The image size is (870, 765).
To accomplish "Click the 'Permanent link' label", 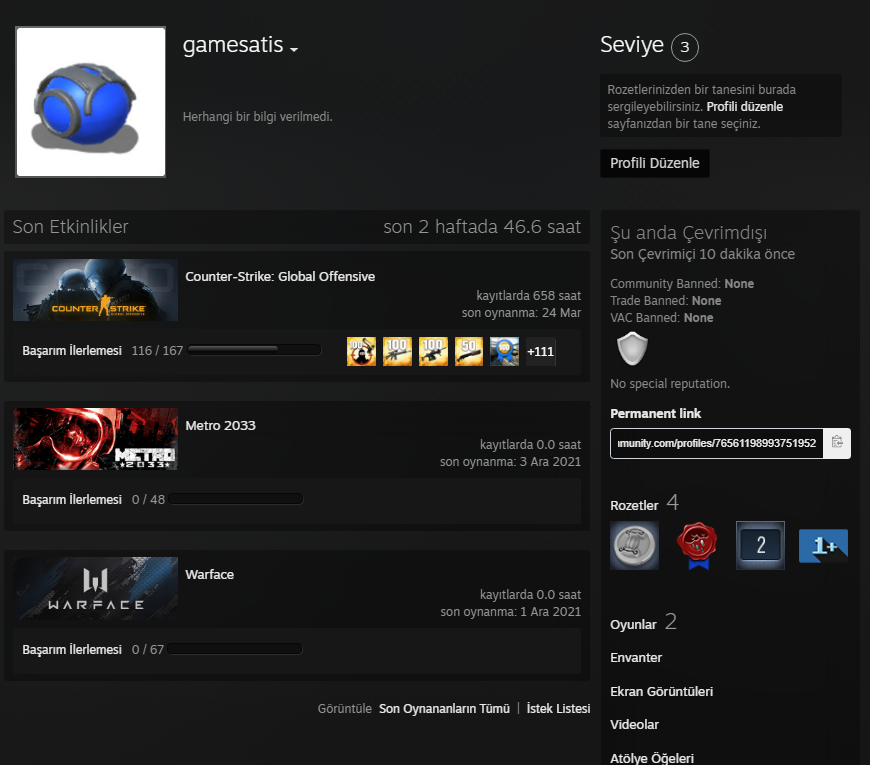I will pos(655,413).
